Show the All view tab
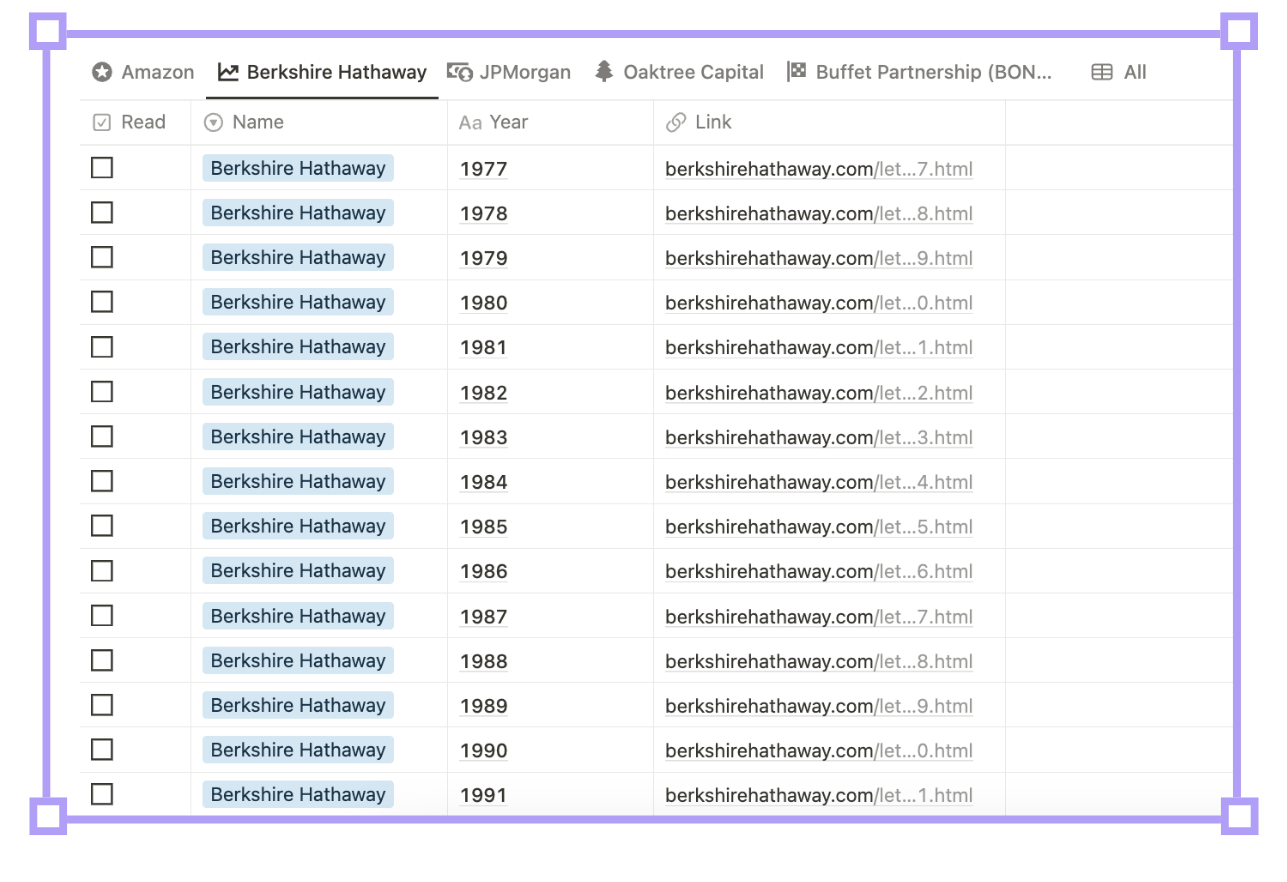The height and width of the screenshot is (882, 1287). [x=1119, y=72]
